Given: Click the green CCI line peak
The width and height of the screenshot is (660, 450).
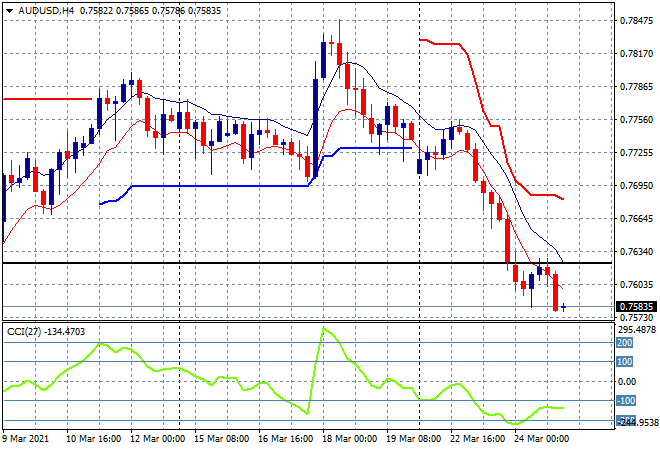Looking at the screenshot, I should click(x=323, y=329).
